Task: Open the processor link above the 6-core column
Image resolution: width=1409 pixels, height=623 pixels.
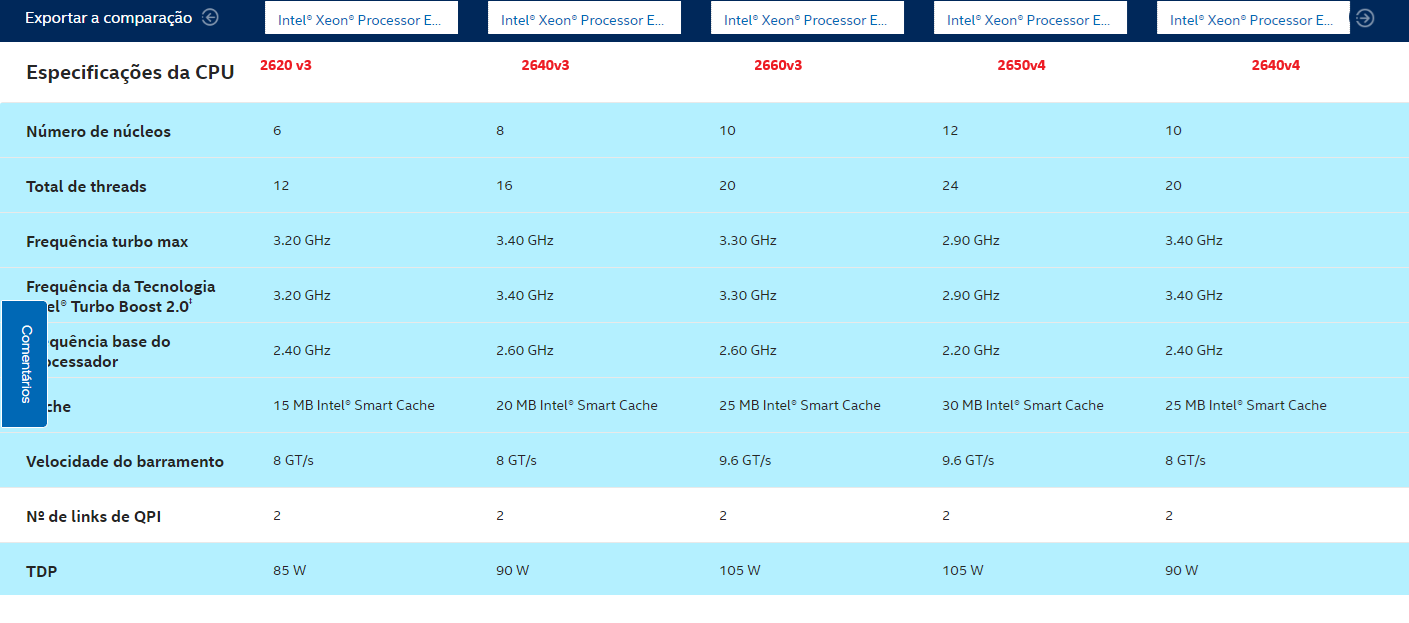Action: pos(361,19)
